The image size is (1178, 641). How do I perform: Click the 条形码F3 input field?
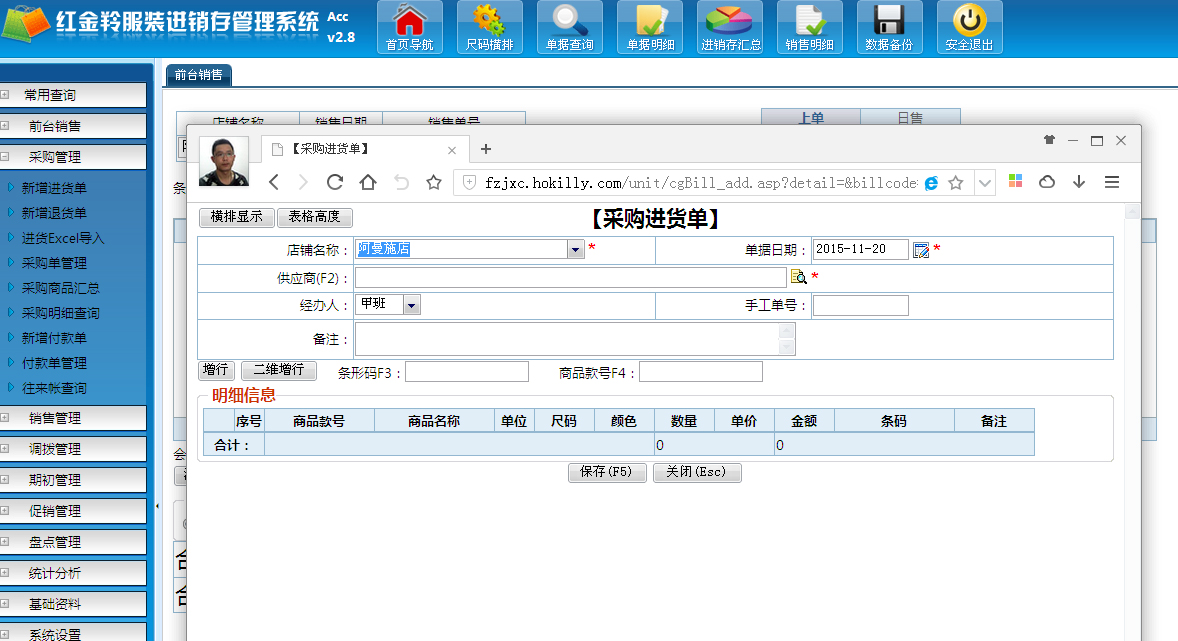coord(466,373)
